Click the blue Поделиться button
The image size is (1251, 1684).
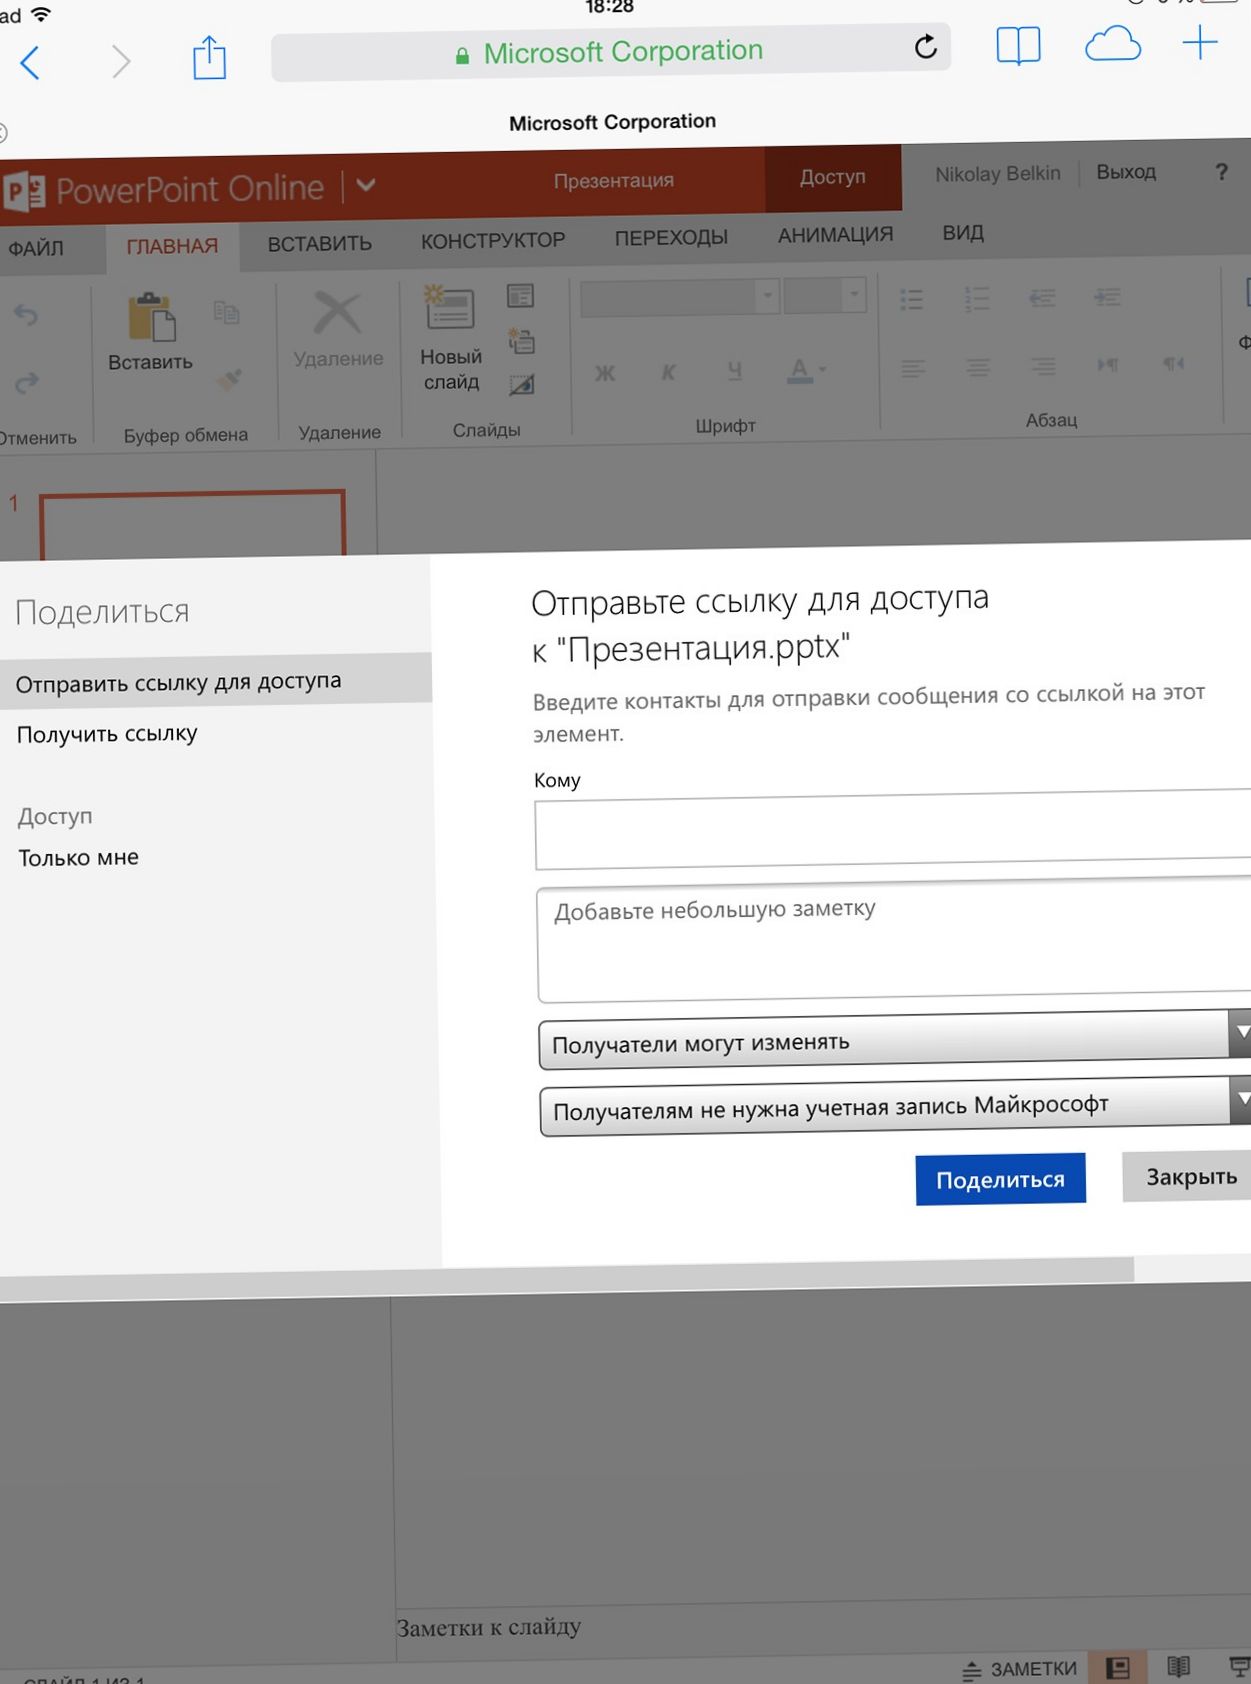(1000, 1179)
